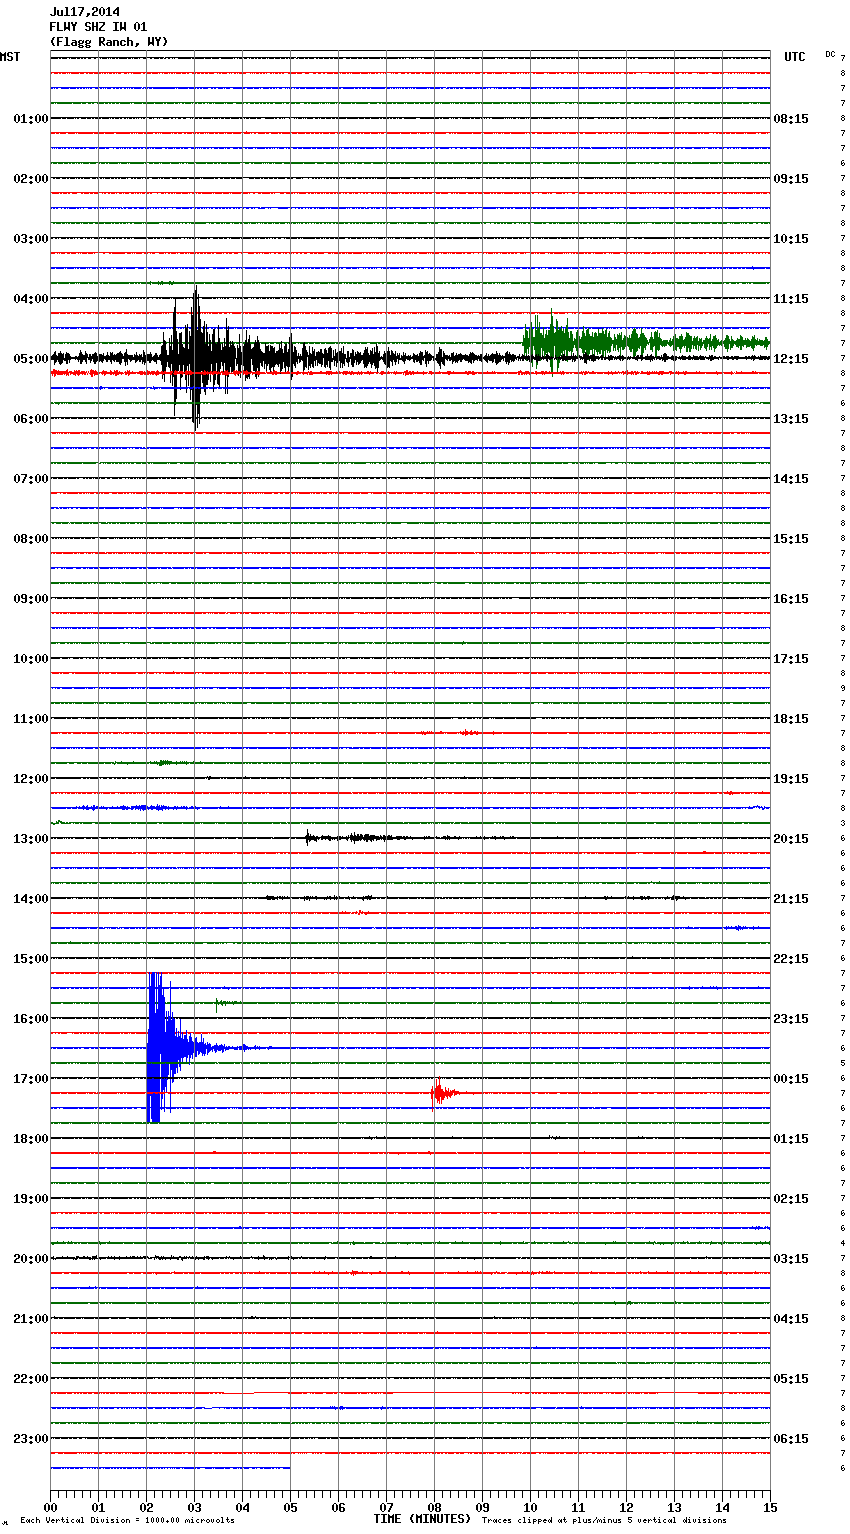850x1534 pixels.
Task: Select the 23:00 MST time label
Action: tap(31, 1439)
